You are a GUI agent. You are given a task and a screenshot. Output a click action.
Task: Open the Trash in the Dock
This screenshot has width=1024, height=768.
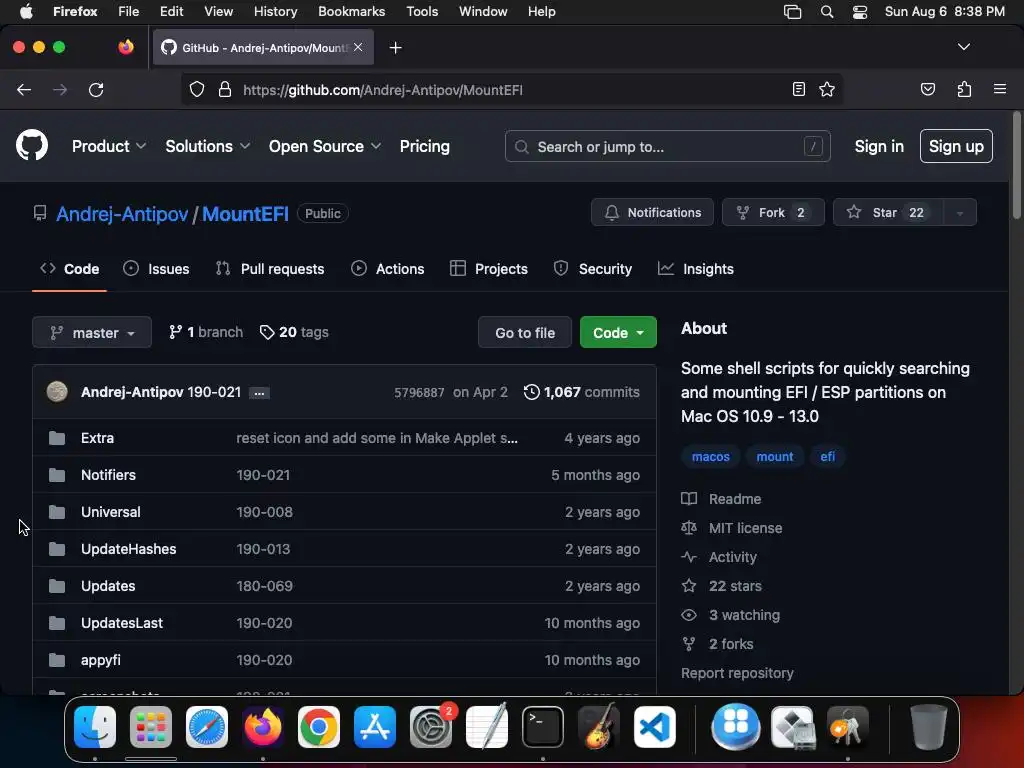pyautogui.click(x=928, y=727)
